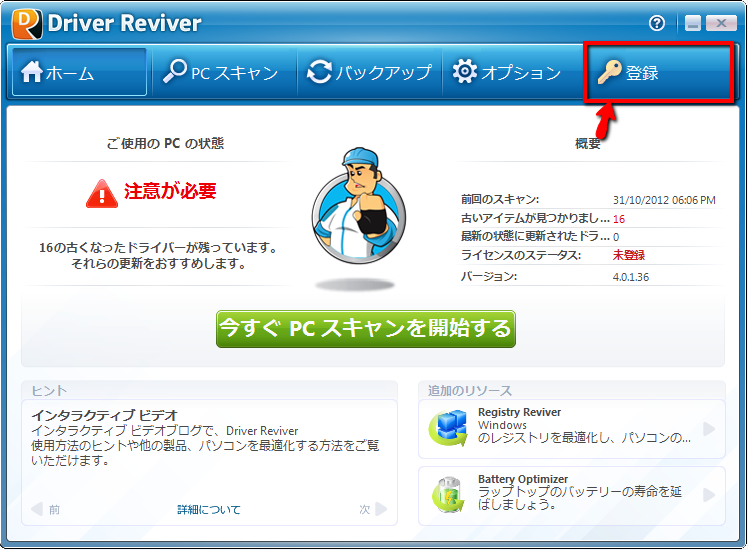Image resolution: width=748 pixels, height=550 pixels.
Task: Close the Driver Reviver window
Action: click(x=721, y=23)
